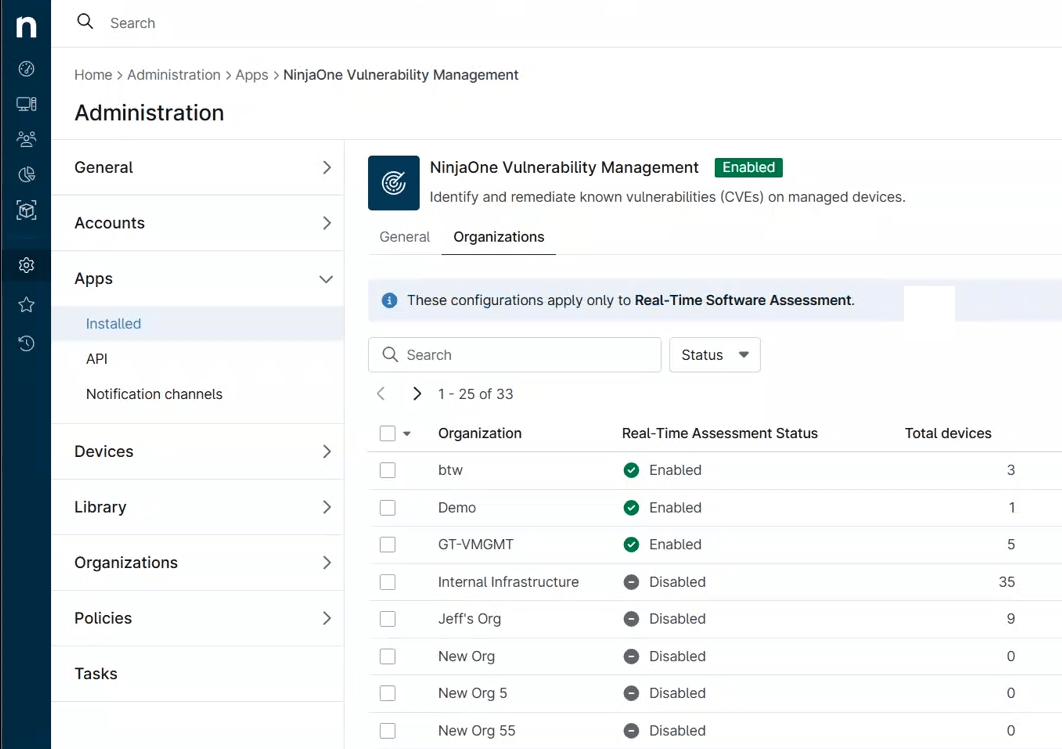Click the Vulnerability Management app logo

click(x=394, y=183)
